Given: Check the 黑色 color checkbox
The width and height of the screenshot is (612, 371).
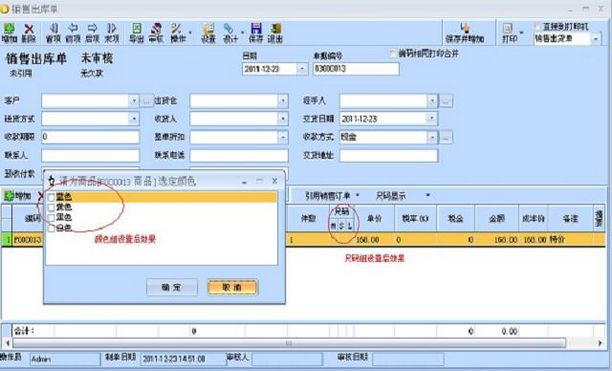Looking at the screenshot, I should [51, 217].
